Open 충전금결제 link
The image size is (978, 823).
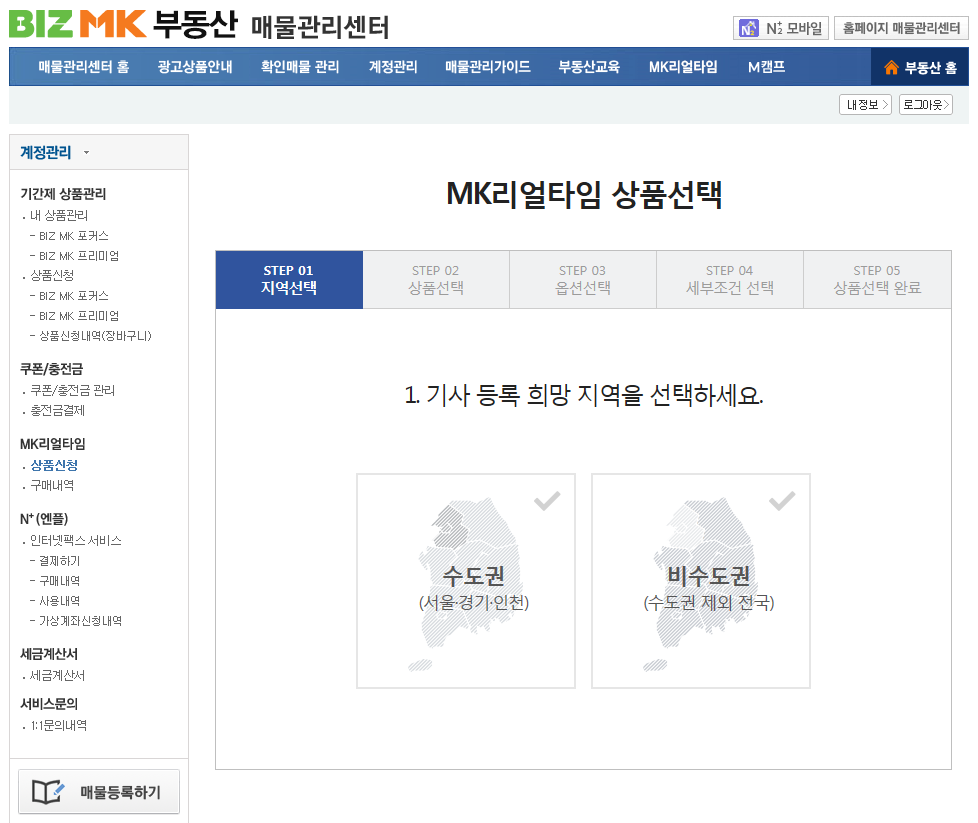pos(57,411)
